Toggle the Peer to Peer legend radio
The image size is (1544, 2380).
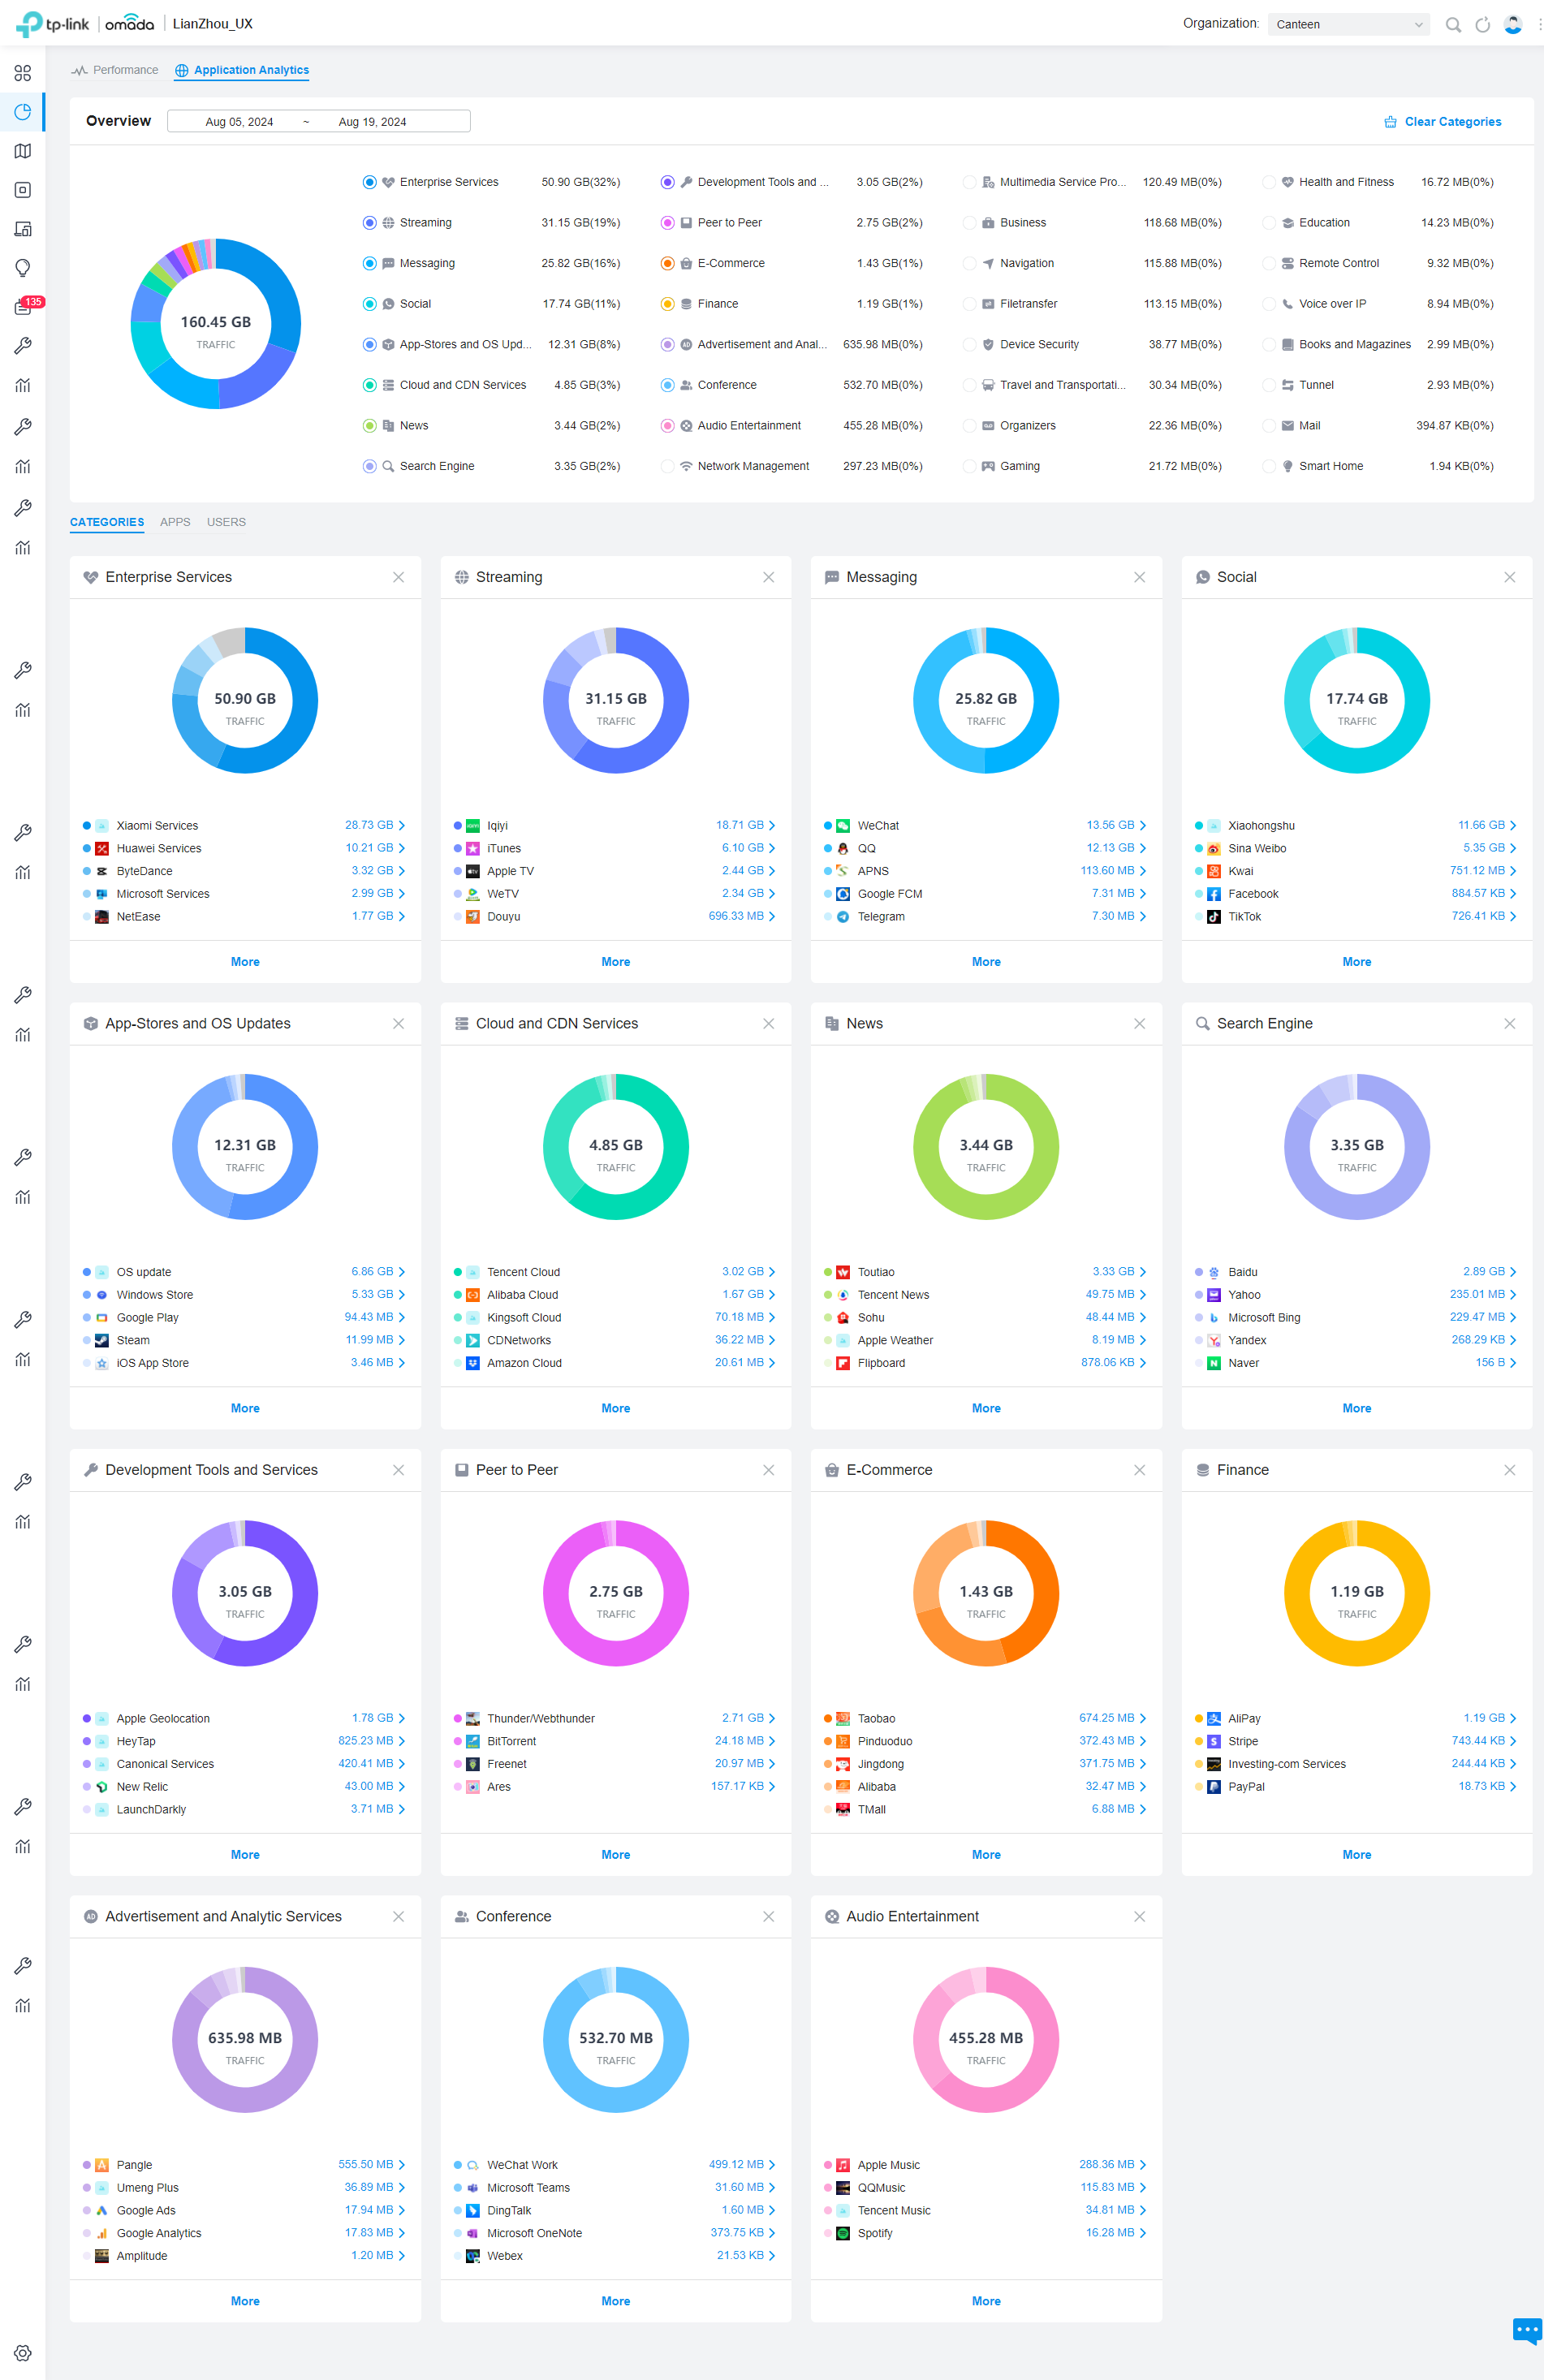[667, 223]
